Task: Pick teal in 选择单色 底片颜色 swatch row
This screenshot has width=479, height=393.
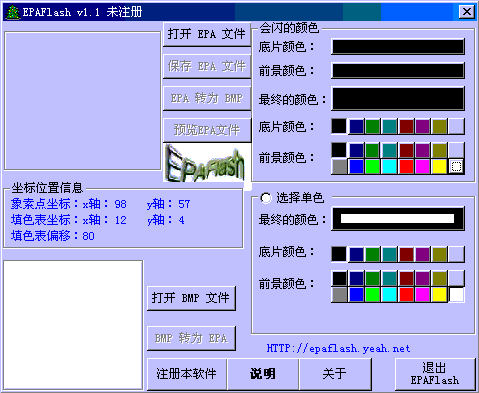Action: tap(390, 254)
